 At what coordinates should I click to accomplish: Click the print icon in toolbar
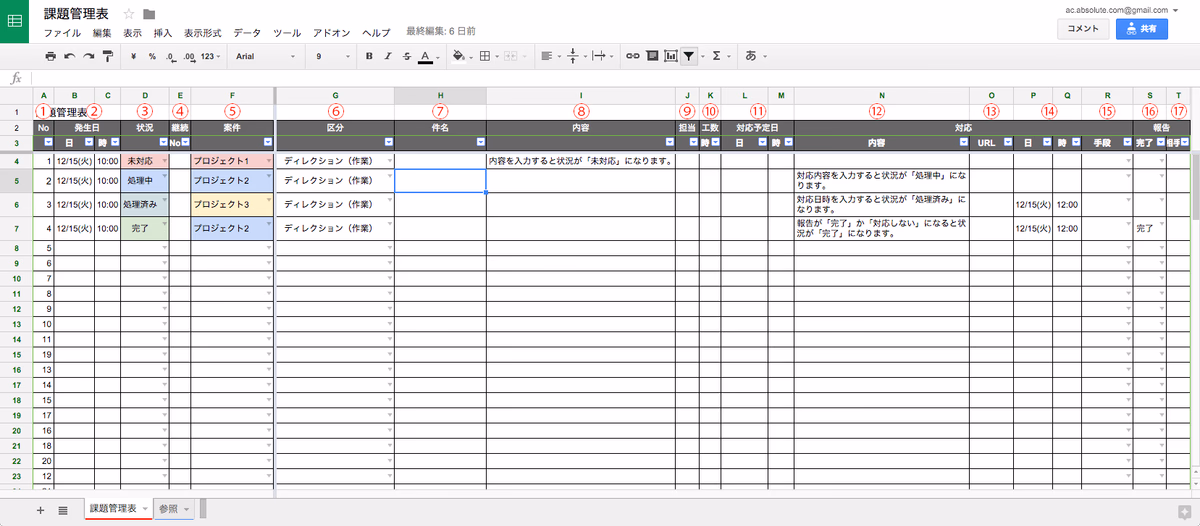50,57
